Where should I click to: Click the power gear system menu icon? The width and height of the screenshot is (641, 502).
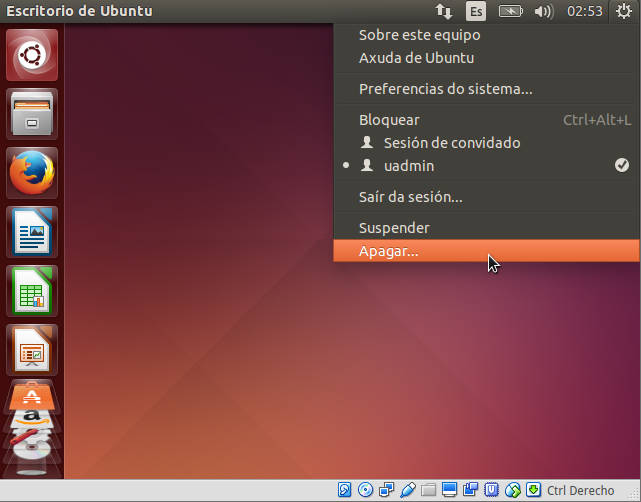[x=624, y=11]
